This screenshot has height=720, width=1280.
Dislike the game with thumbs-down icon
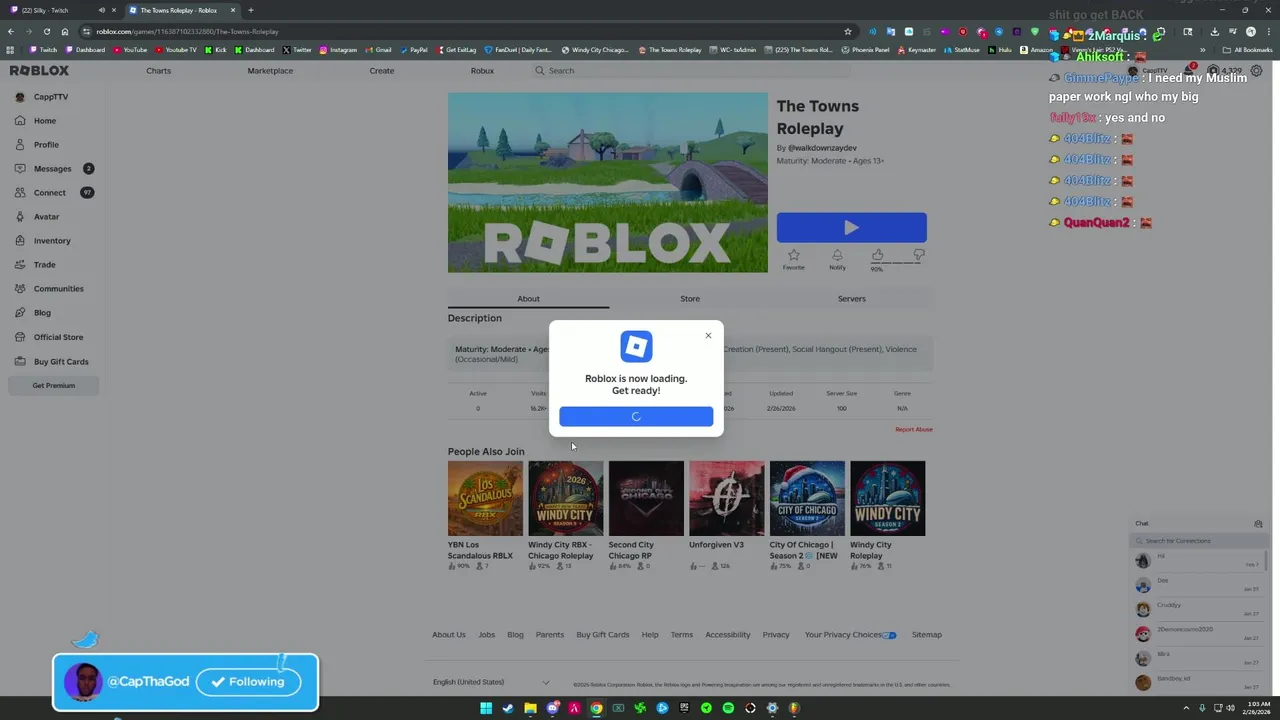click(918, 256)
